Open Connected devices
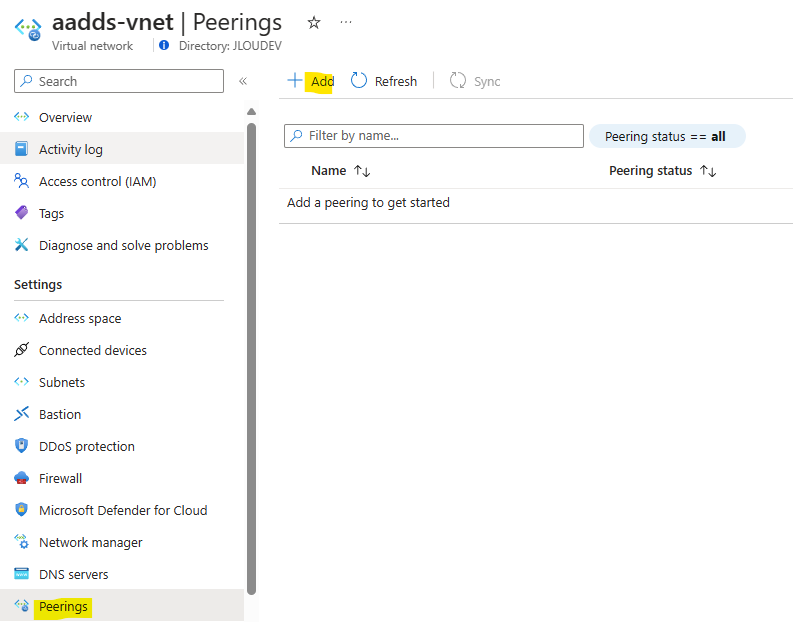Screen dimensions: 793x622 pyautogui.click(x=93, y=350)
